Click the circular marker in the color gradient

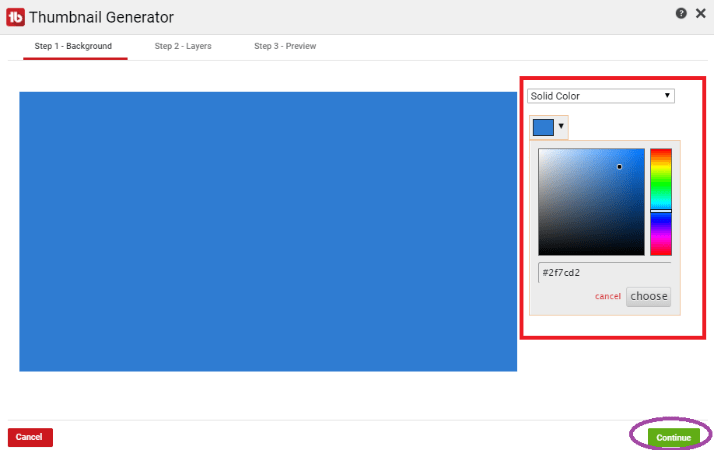(x=619, y=167)
